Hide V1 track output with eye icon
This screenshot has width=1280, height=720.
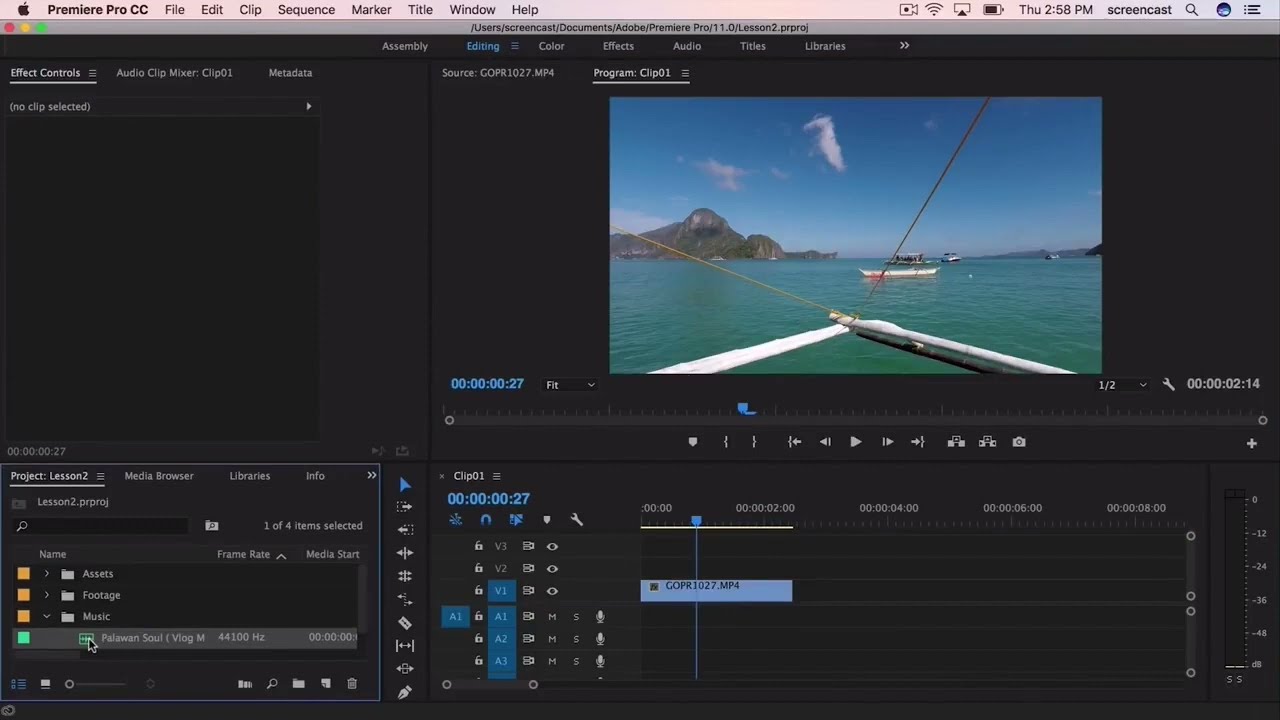point(552,591)
